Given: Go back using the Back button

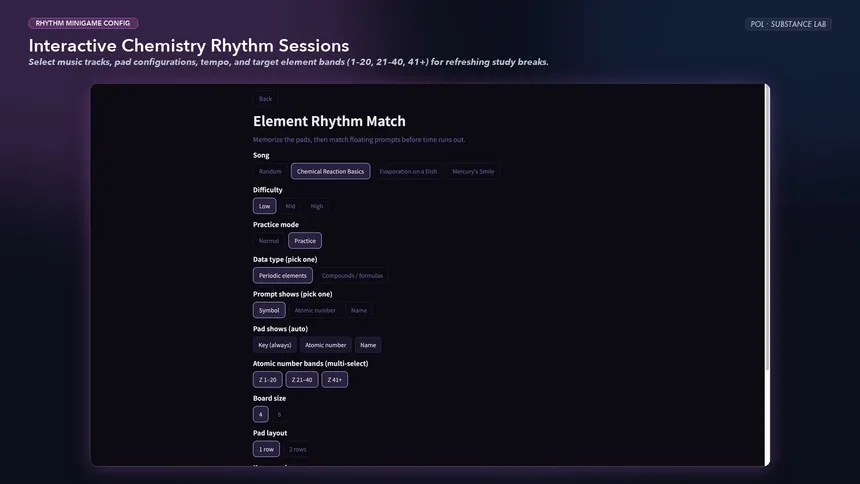Looking at the screenshot, I should [x=265, y=99].
